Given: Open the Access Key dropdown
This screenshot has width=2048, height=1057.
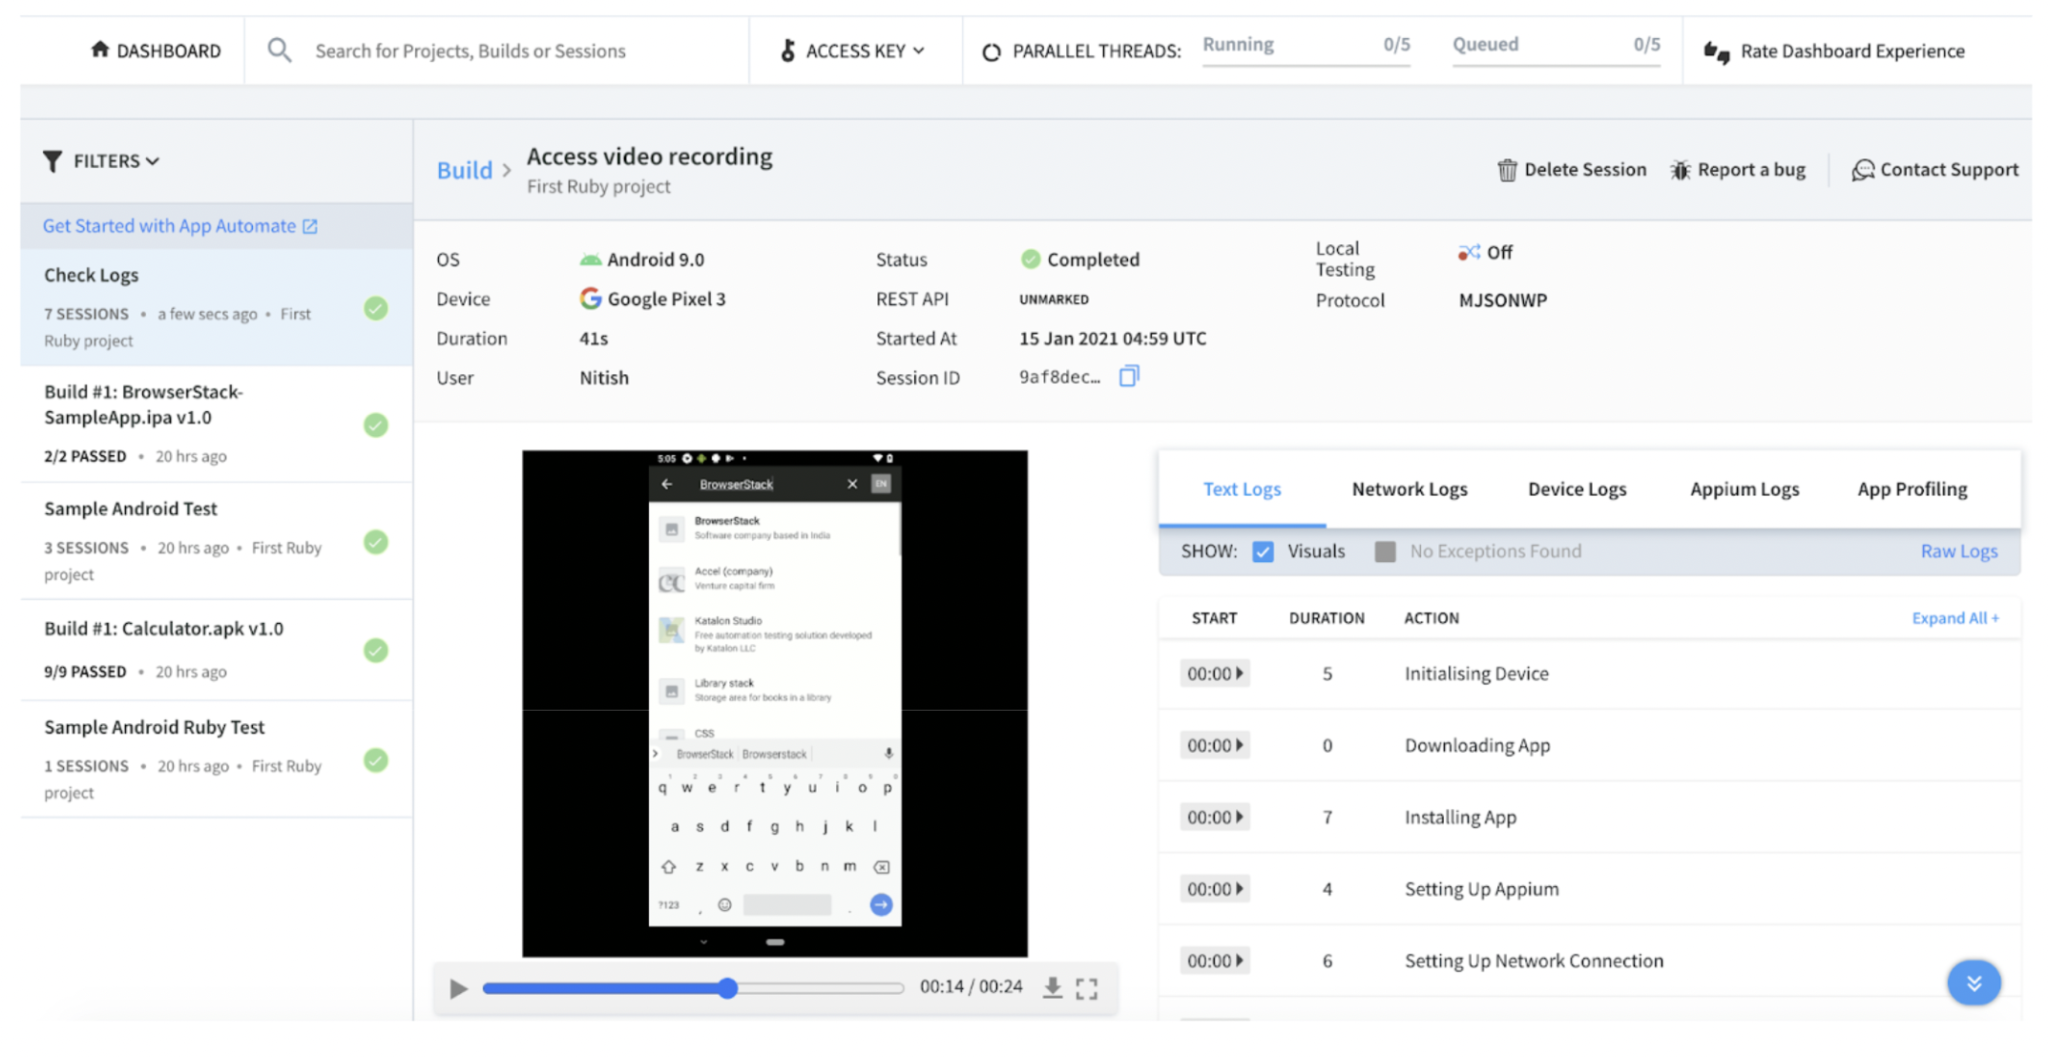Looking at the screenshot, I should point(855,50).
